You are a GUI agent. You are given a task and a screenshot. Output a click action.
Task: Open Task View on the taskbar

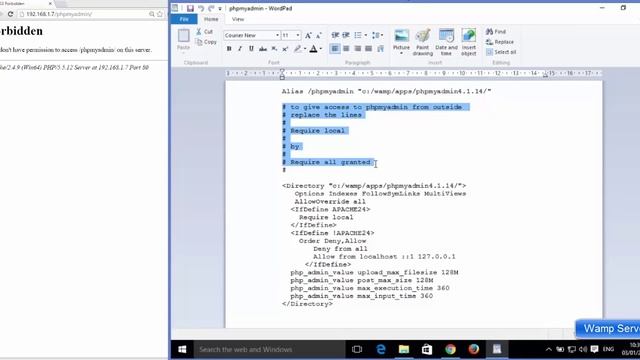pyautogui.click(x=357, y=349)
